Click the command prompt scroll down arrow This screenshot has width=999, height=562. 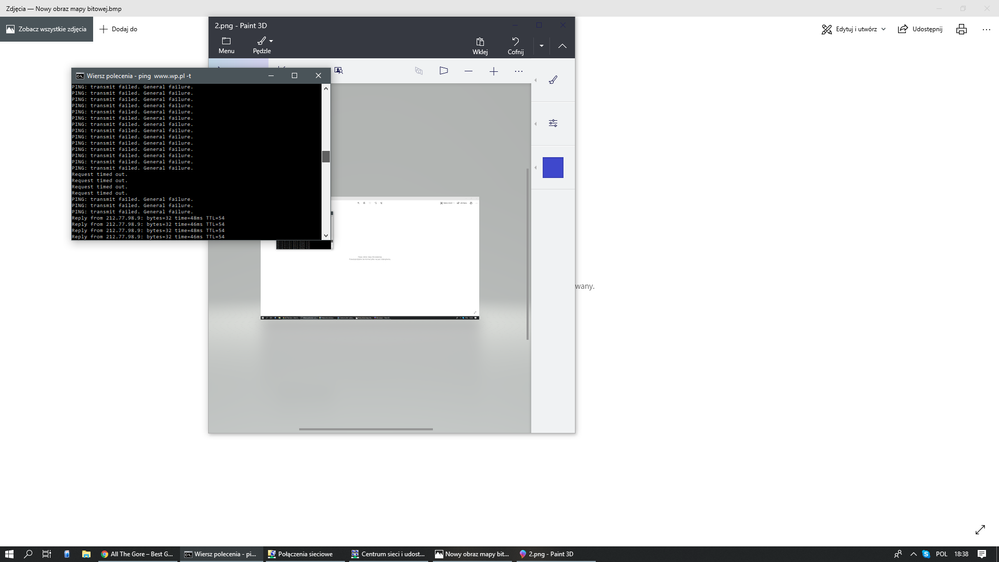tap(326, 236)
